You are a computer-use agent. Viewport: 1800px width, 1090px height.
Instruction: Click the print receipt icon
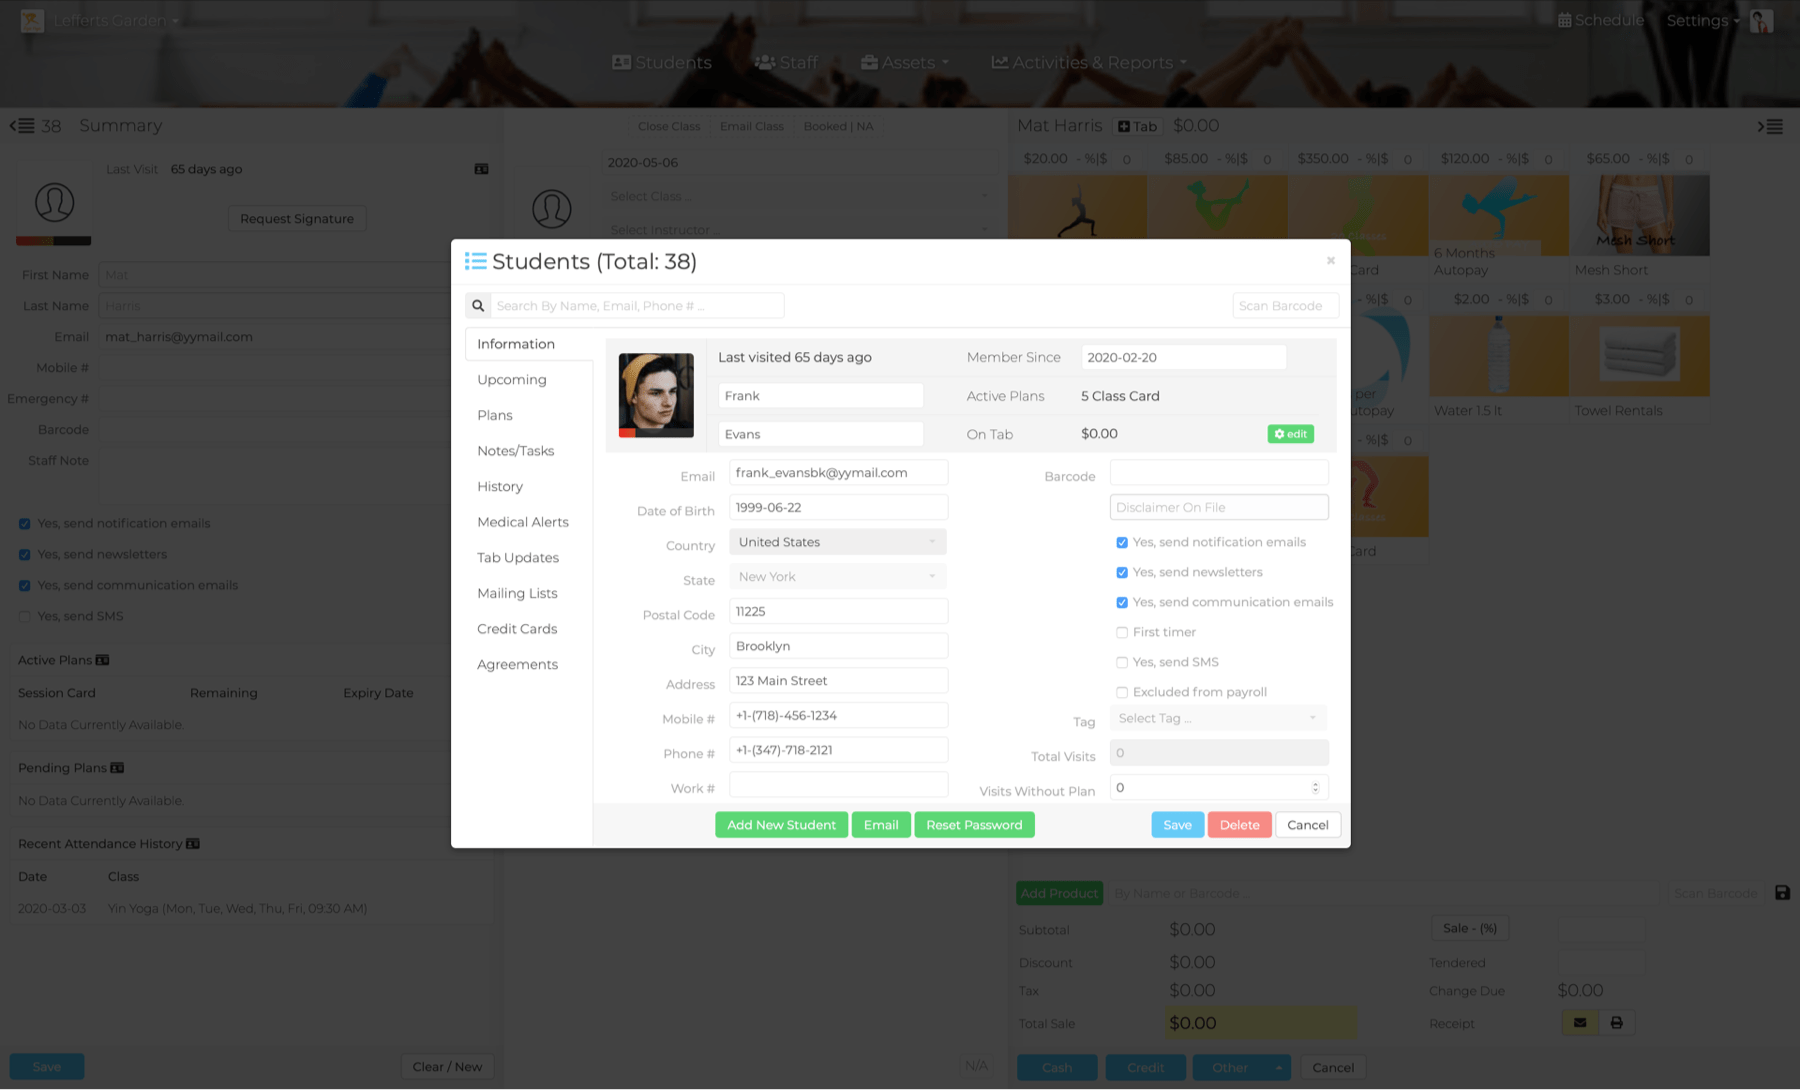(x=1616, y=1023)
